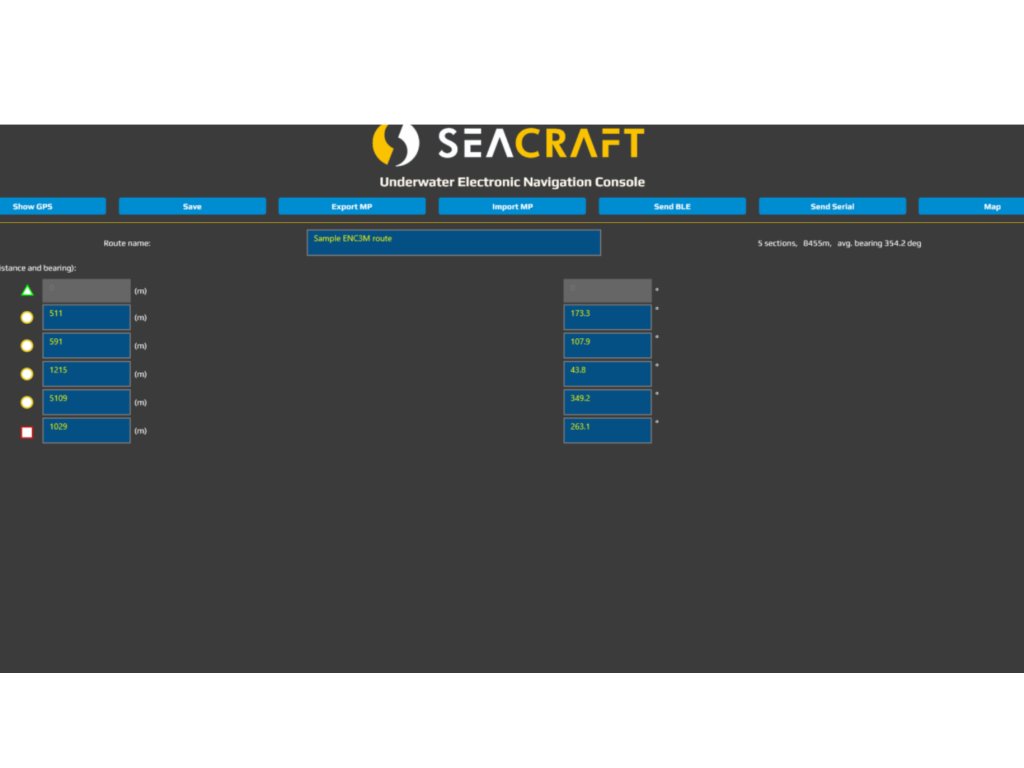Screen dimensions: 1024x768
Task: Edit bearing field showing 43.8
Action: click(607, 374)
